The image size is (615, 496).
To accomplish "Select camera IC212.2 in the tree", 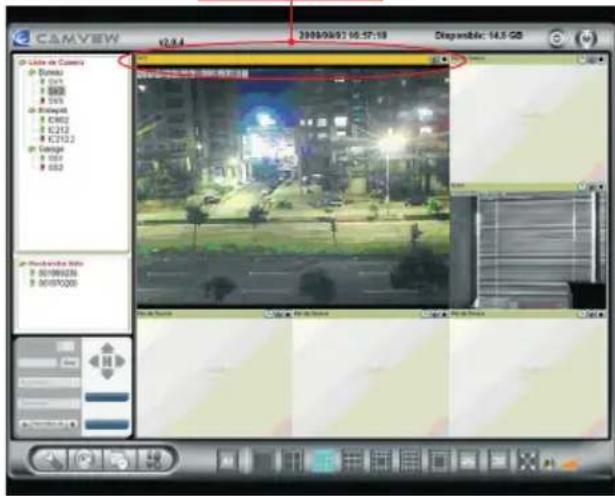I will [61, 139].
